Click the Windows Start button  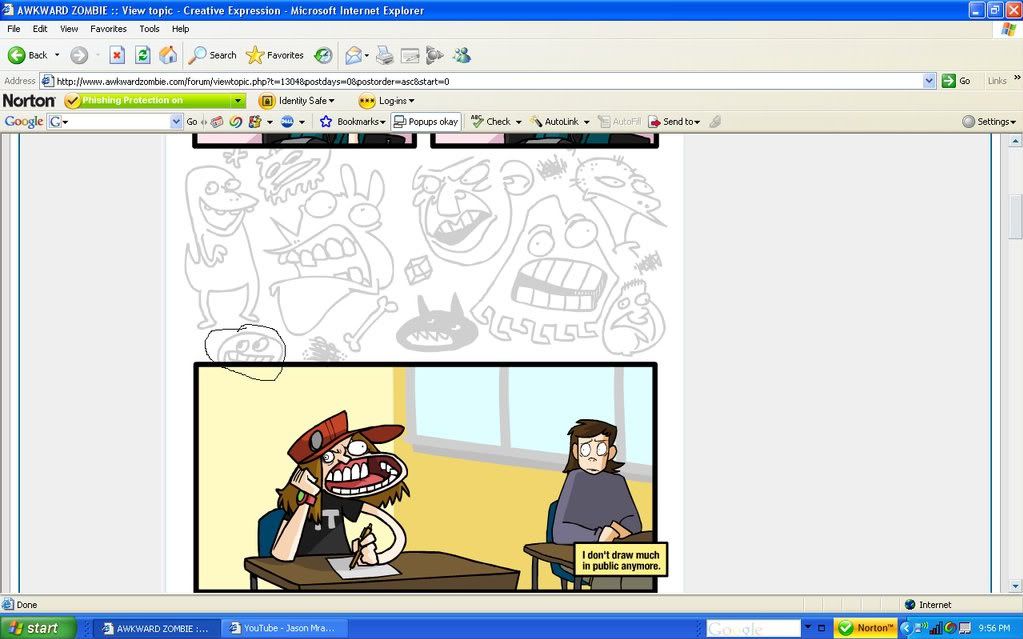point(35,628)
